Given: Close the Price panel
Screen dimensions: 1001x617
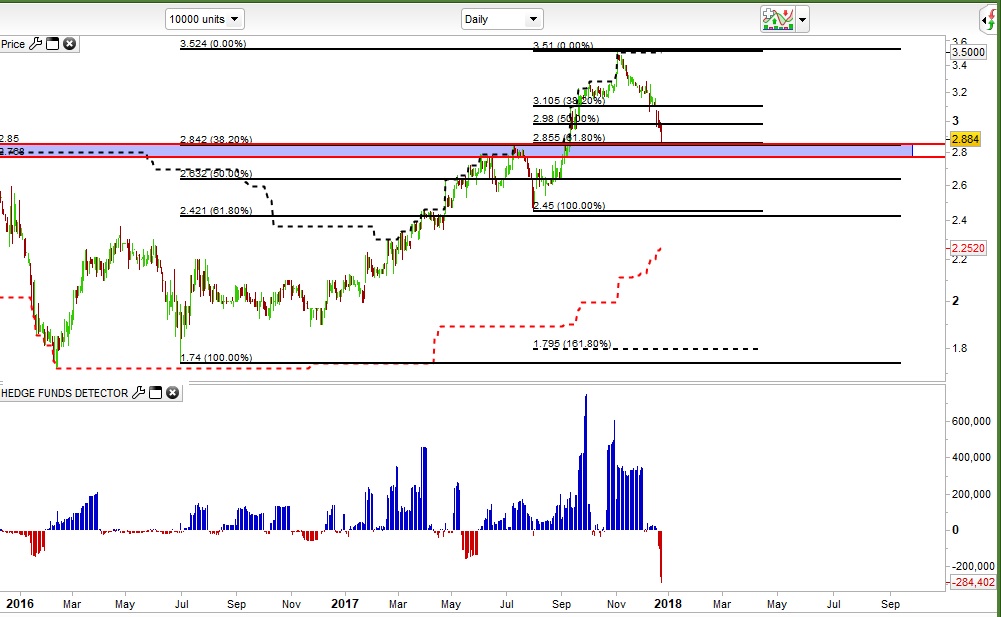Looking at the screenshot, I should (70, 43).
